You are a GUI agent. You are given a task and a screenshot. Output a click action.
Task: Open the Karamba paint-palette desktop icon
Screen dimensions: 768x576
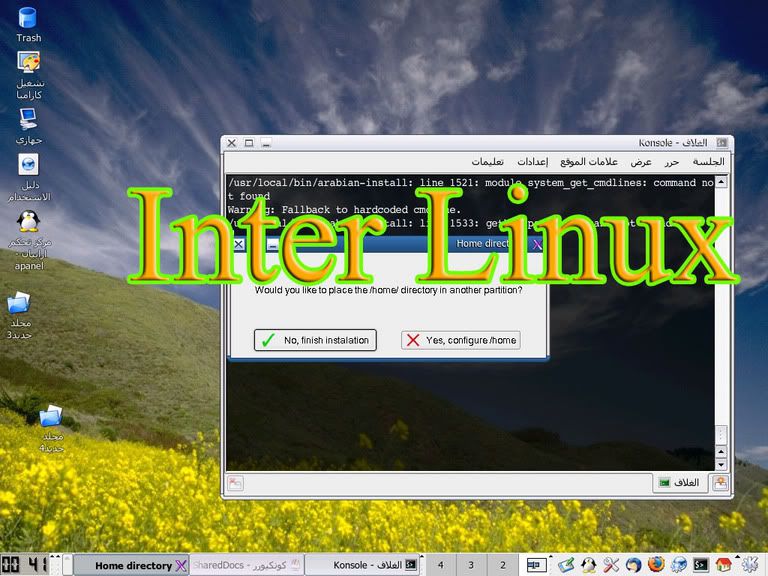click(x=28, y=62)
